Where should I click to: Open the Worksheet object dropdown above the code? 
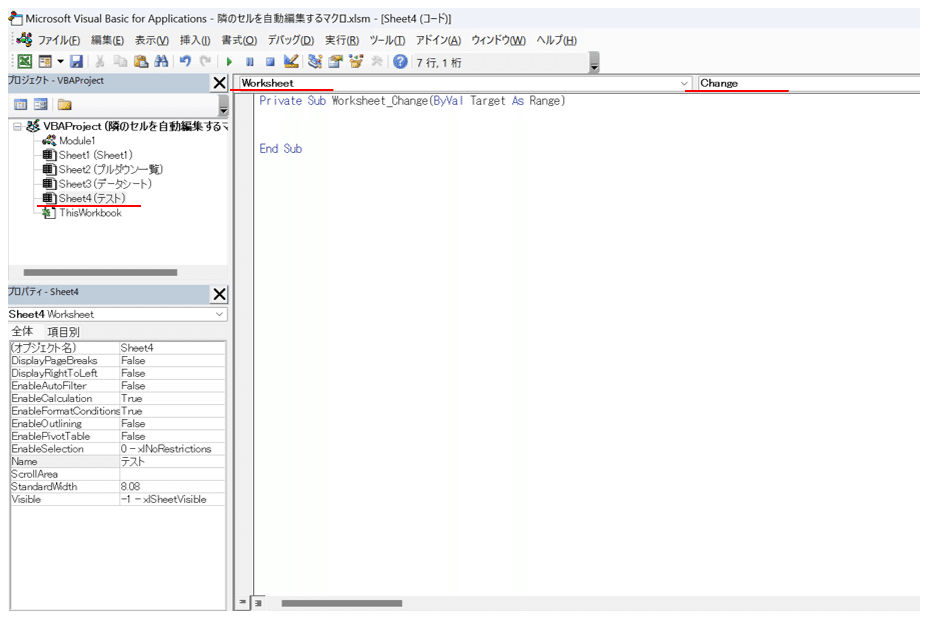[684, 84]
